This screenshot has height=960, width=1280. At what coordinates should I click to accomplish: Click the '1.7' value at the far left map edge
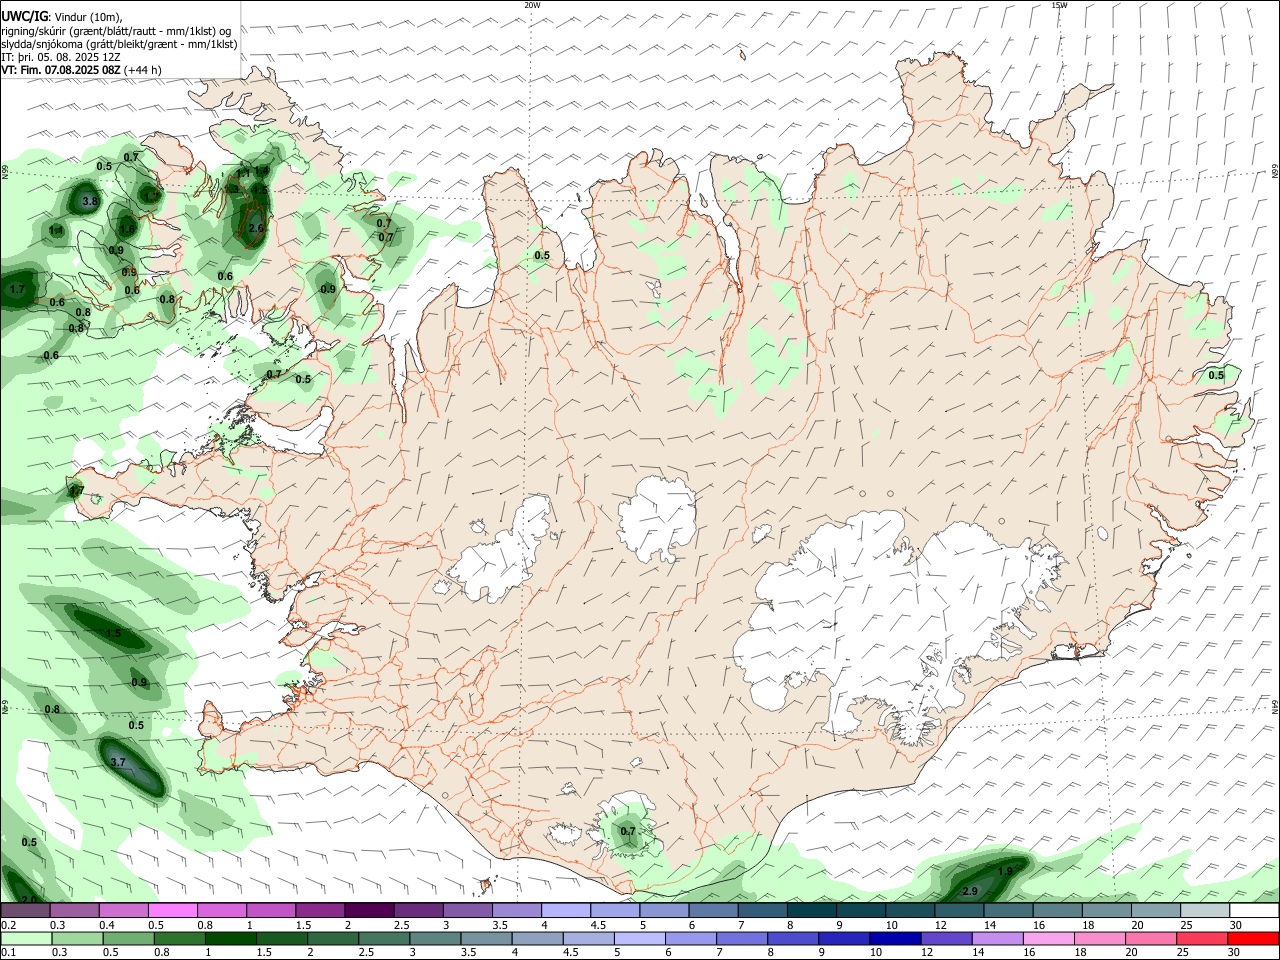pos(16,289)
